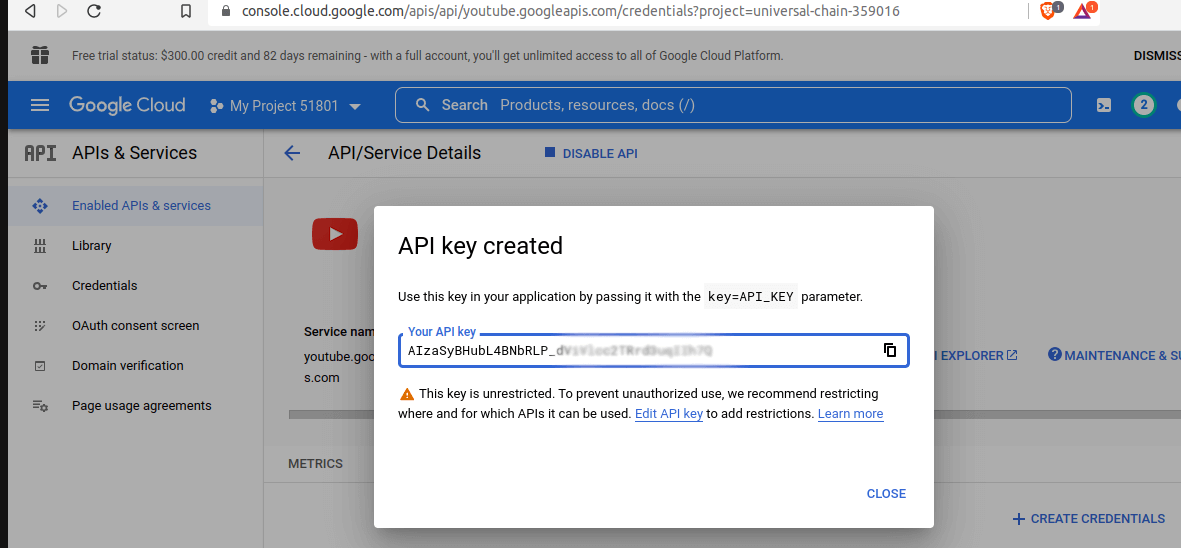The image size is (1181, 548).
Task: Go back in browser history
Action: (x=30, y=11)
